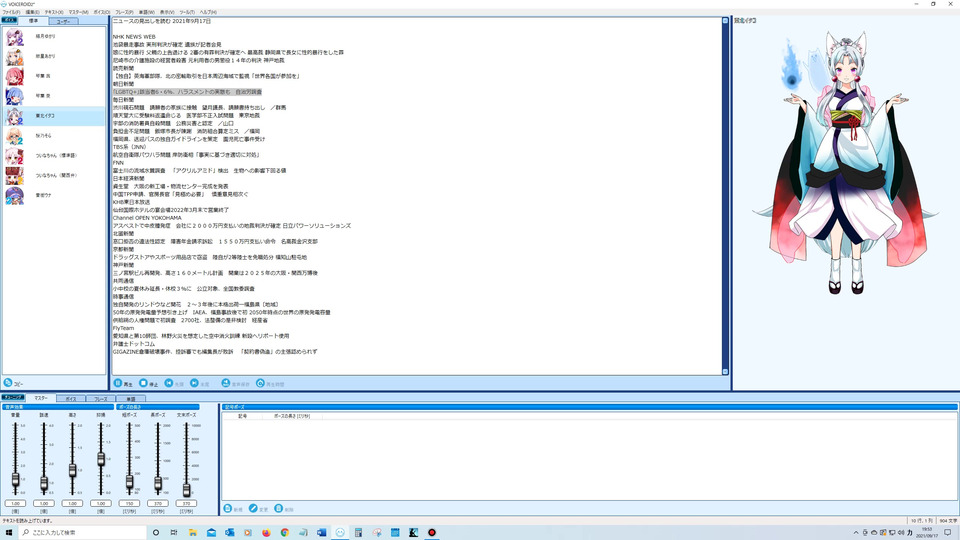The width and height of the screenshot is (960, 540).
Task: Click the NHK NEWS WEB line
Action: (134, 37)
